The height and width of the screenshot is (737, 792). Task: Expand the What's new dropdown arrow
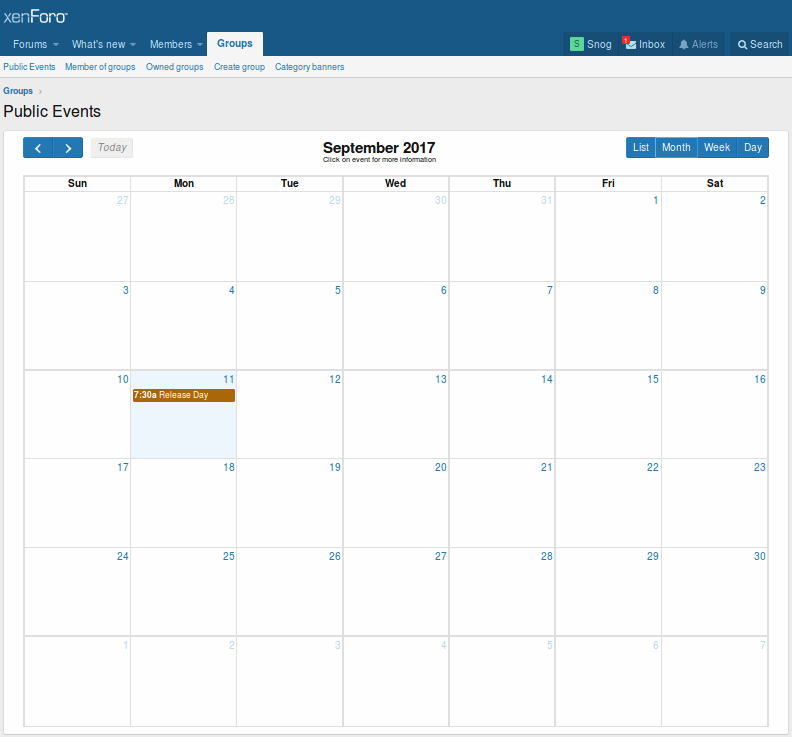click(134, 45)
